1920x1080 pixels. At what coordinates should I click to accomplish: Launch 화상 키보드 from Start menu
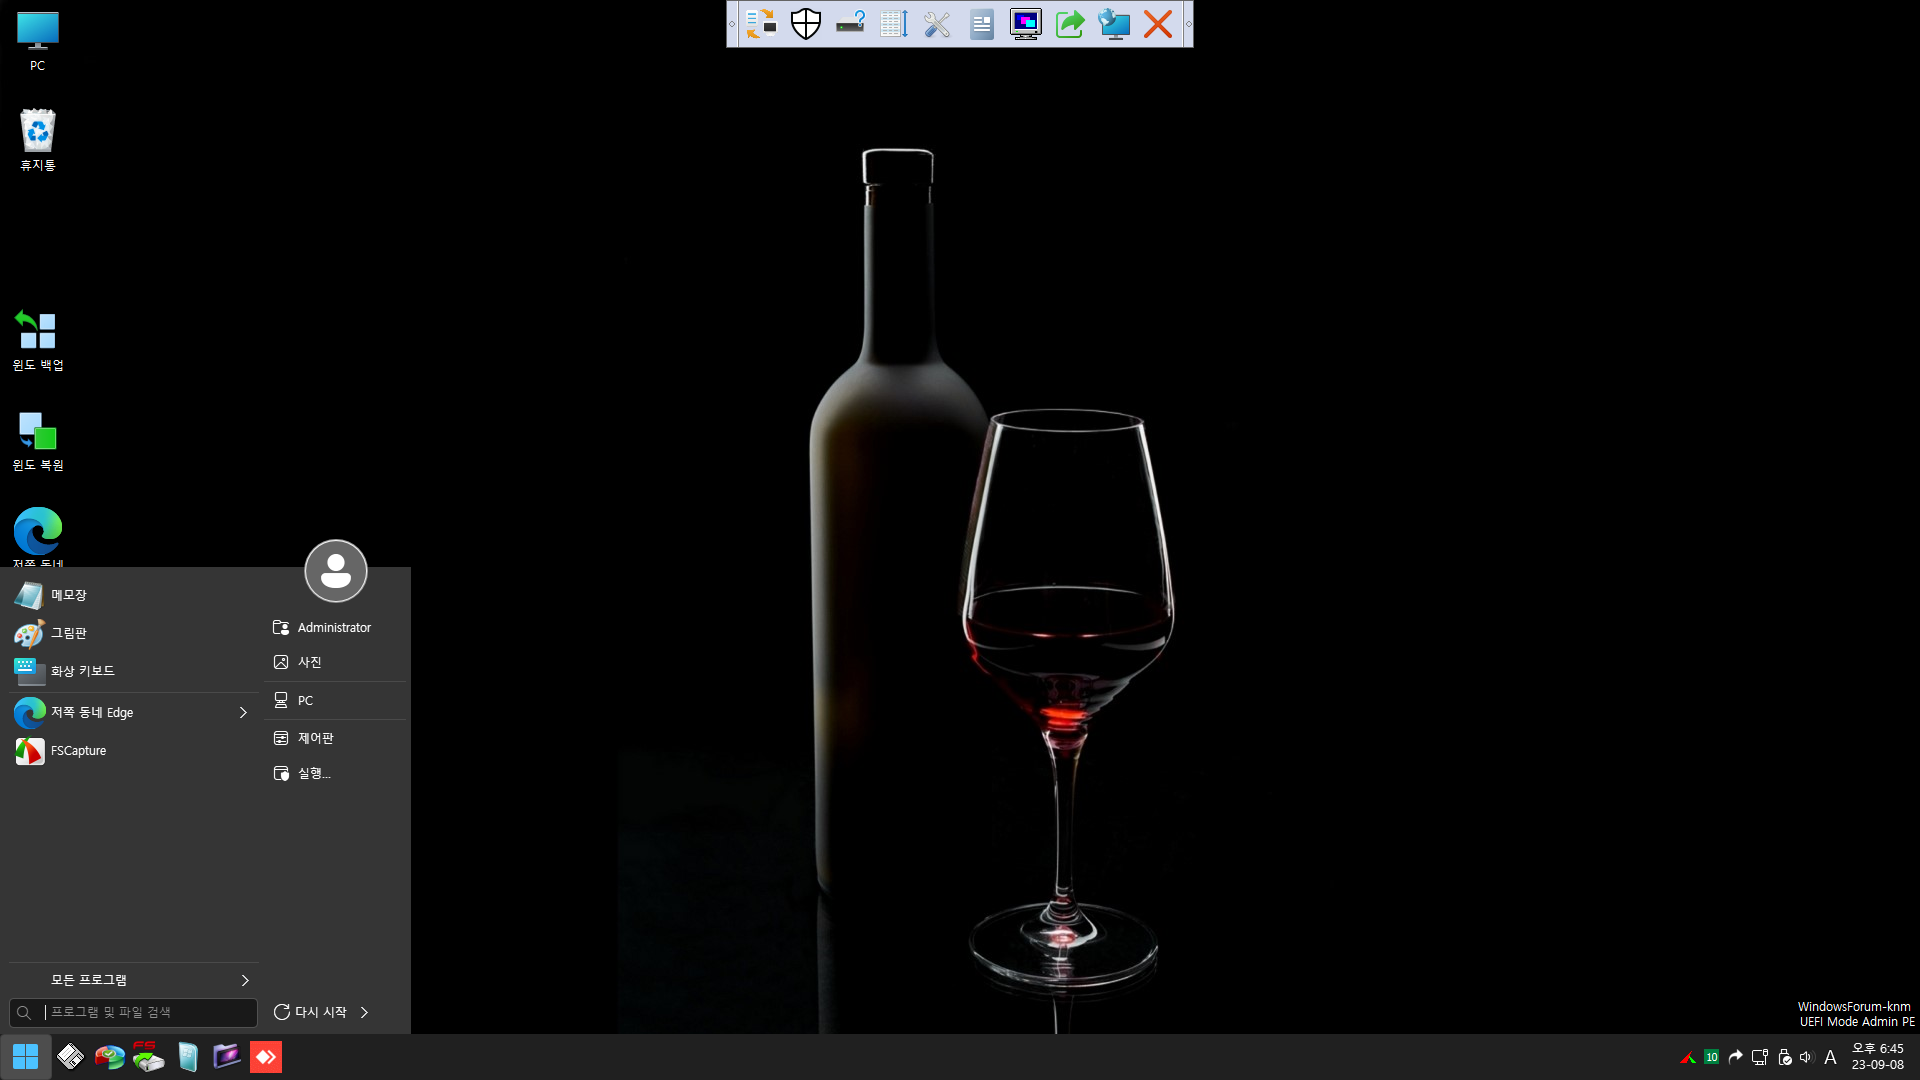click(x=134, y=671)
